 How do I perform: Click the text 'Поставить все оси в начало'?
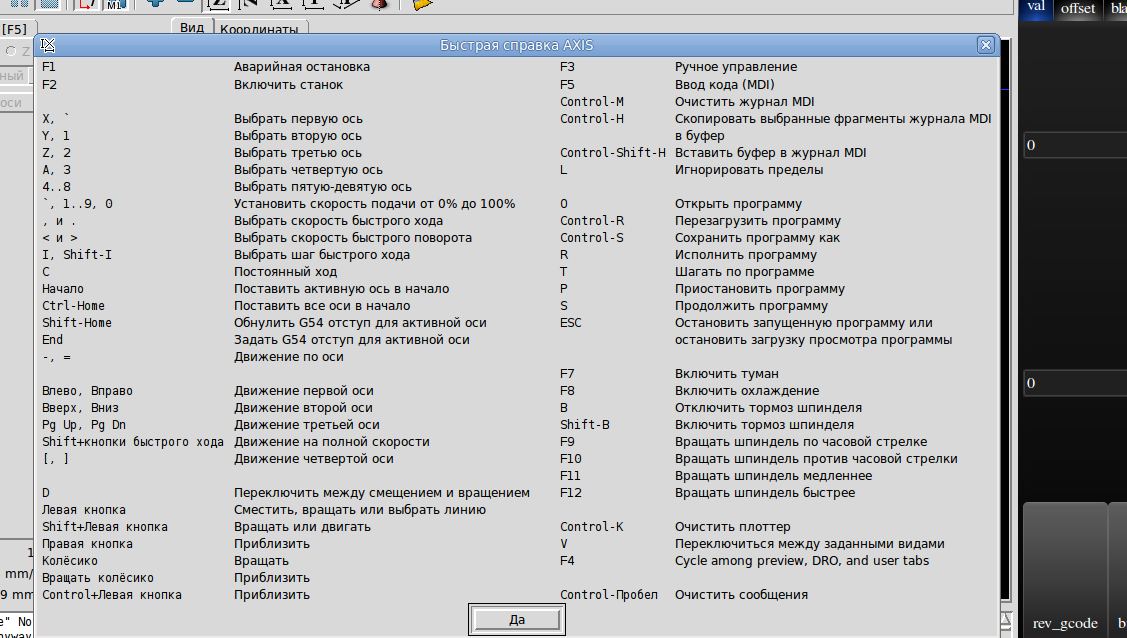322,306
